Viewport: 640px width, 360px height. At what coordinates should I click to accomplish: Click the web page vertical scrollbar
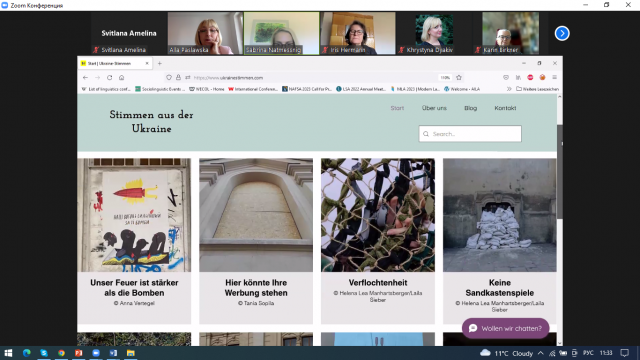coord(560,172)
